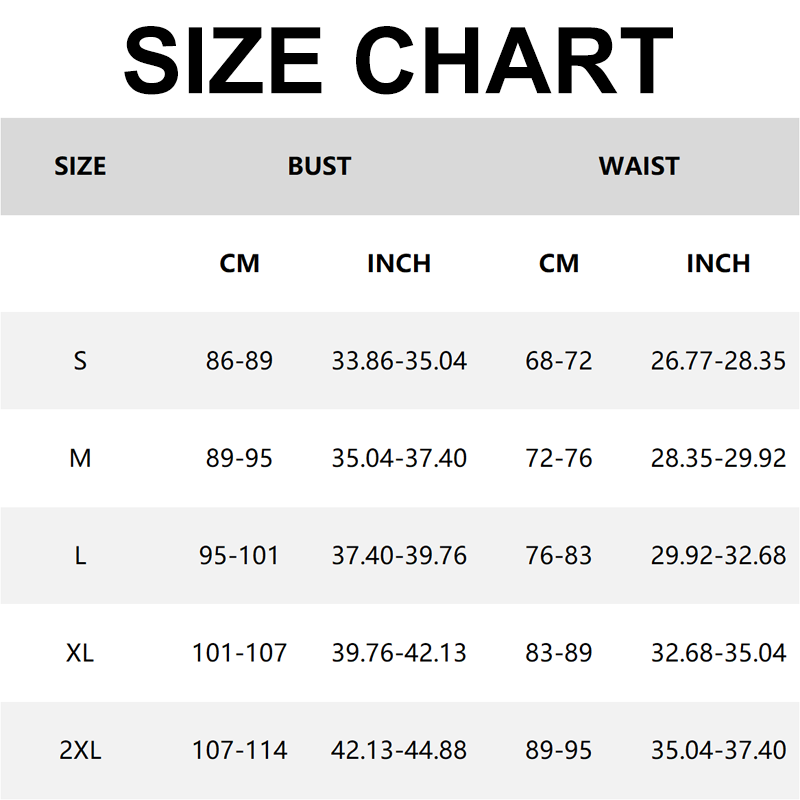The width and height of the screenshot is (800, 800).
Task: Click the 86-89 bust cm value
Action: click(x=239, y=361)
